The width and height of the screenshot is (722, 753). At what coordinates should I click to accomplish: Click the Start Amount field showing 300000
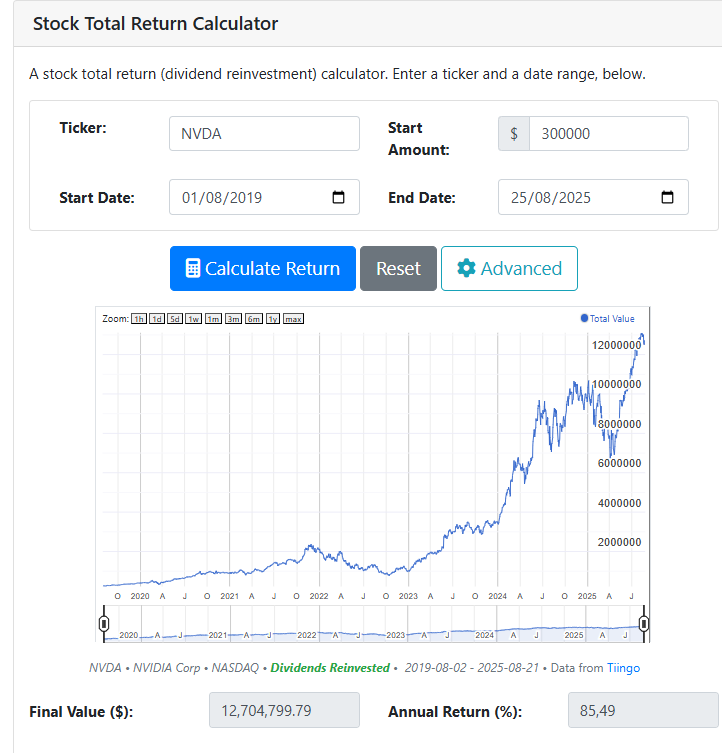click(x=608, y=134)
